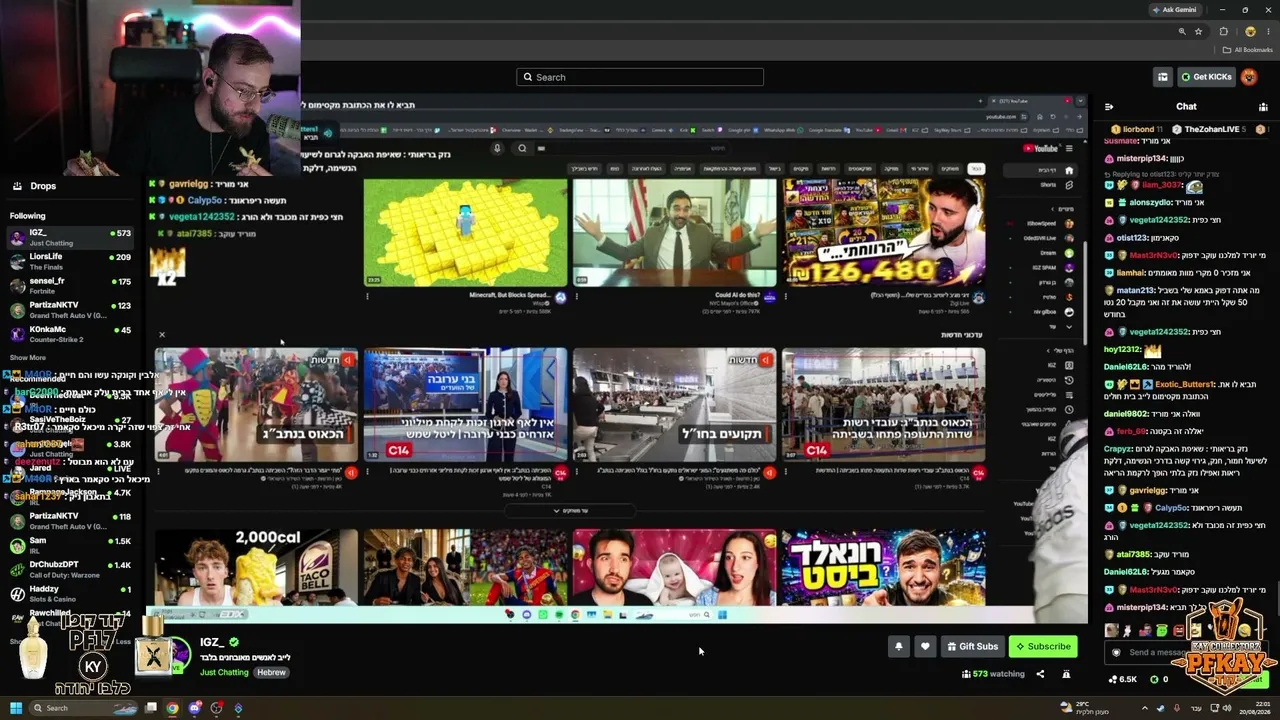
Task: Open the YouTube logo in stream
Action: point(1040,149)
